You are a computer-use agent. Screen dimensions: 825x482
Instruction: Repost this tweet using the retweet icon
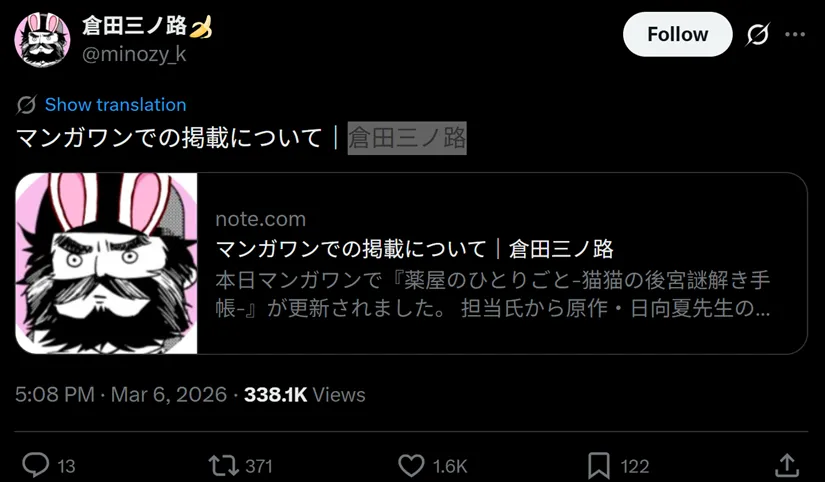click(224, 466)
